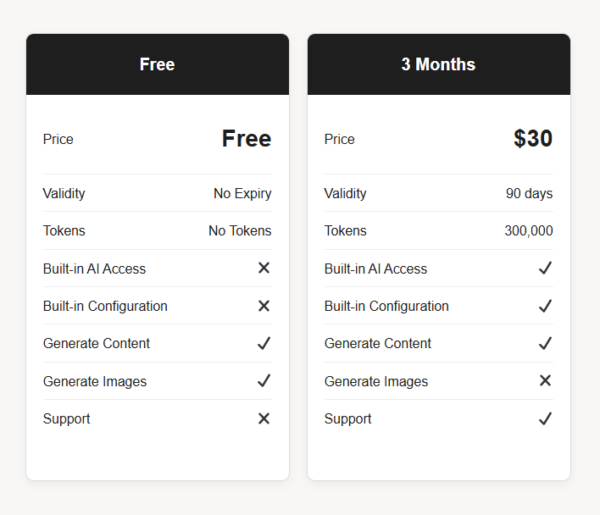
Task: Click the cross icon for Free Built-in AI Access
Action: pos(264,268)
